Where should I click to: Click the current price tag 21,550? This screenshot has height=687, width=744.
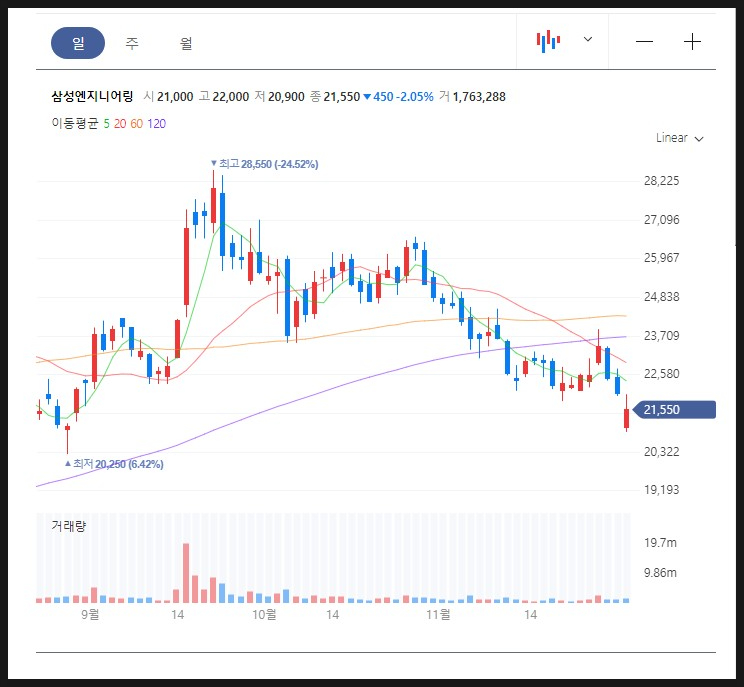[x=674, y=409]
